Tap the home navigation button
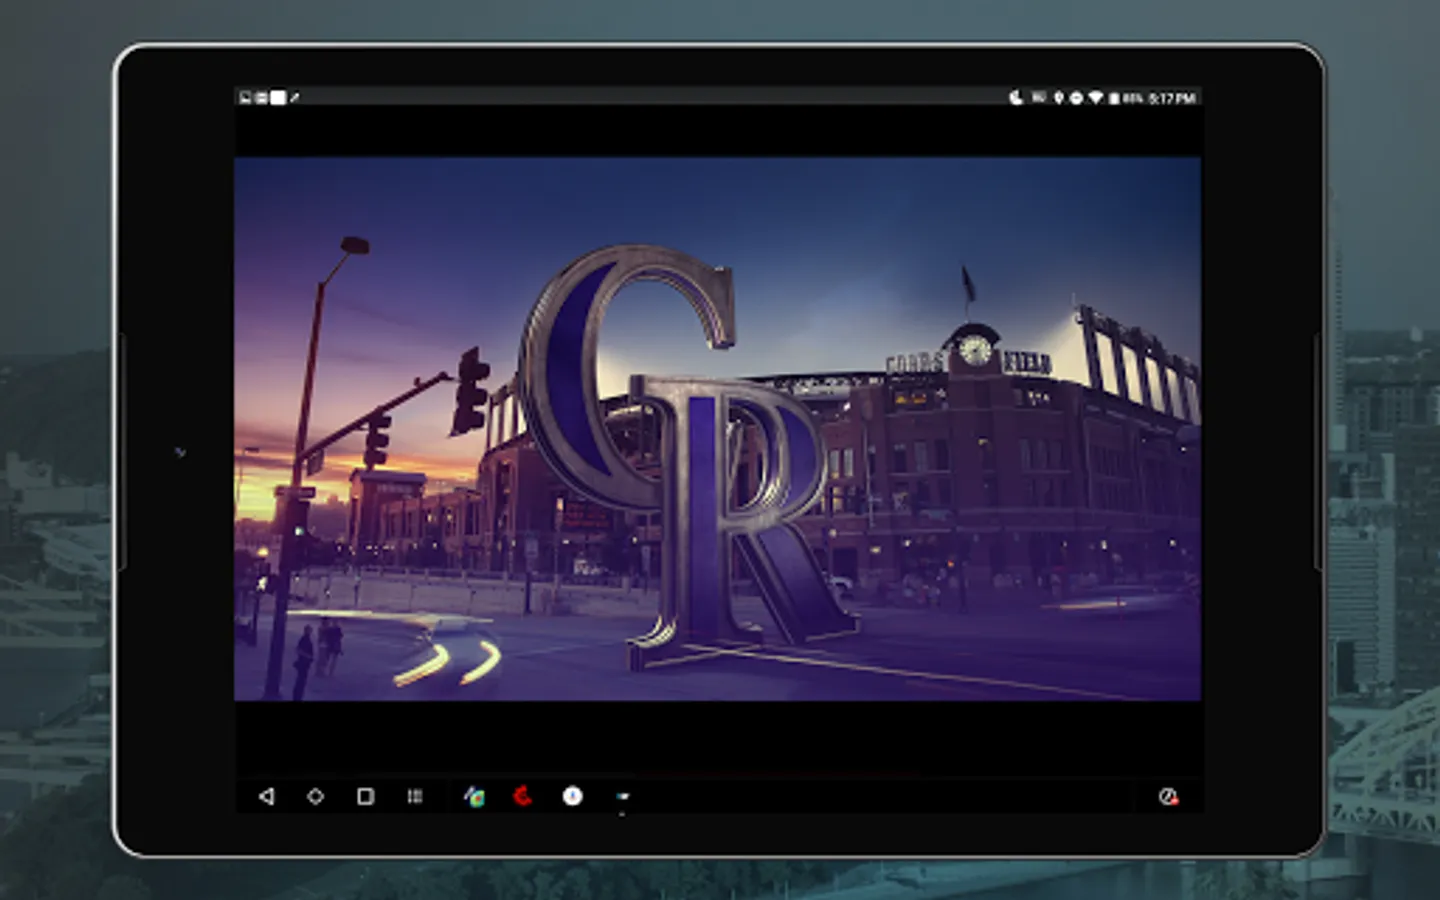The height and width of the screenshot is (900, 1440). coord(315,796)
